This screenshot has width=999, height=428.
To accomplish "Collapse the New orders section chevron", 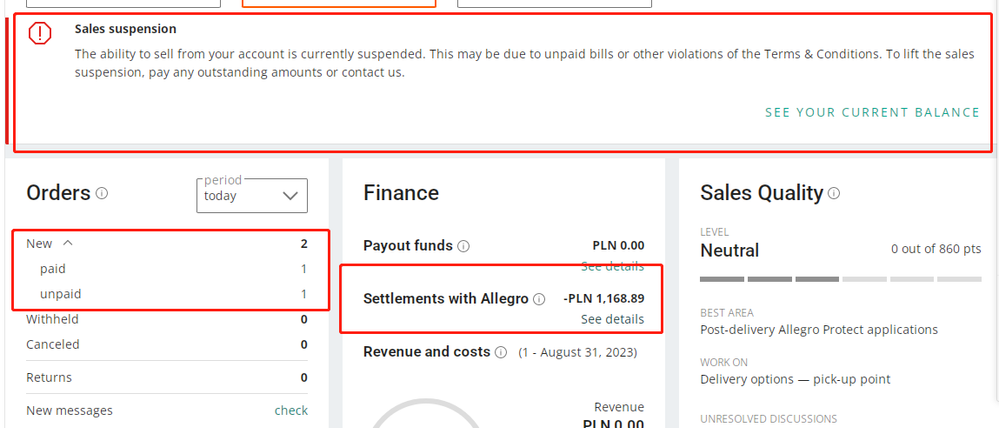I will 68,243.
